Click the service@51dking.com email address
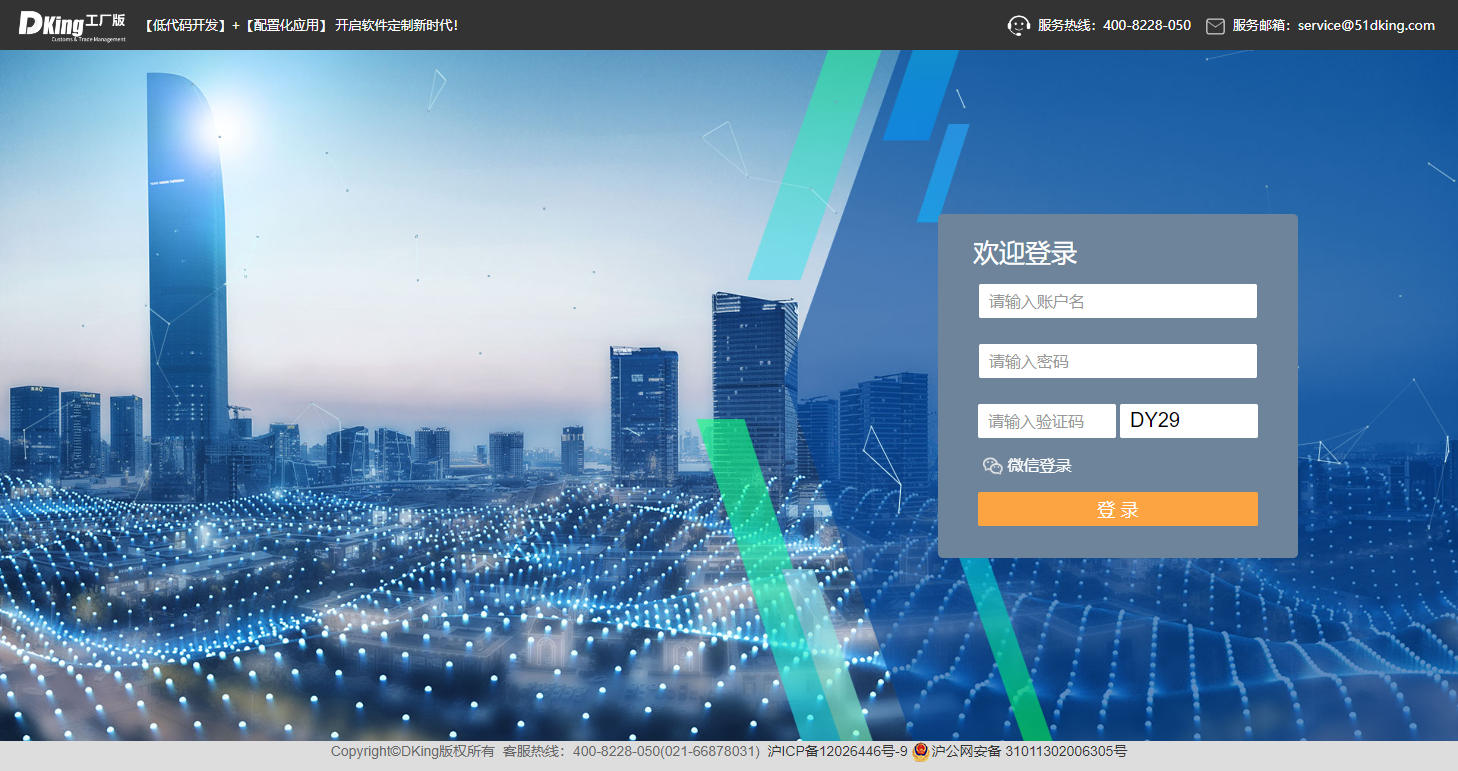 point(1366,26)
